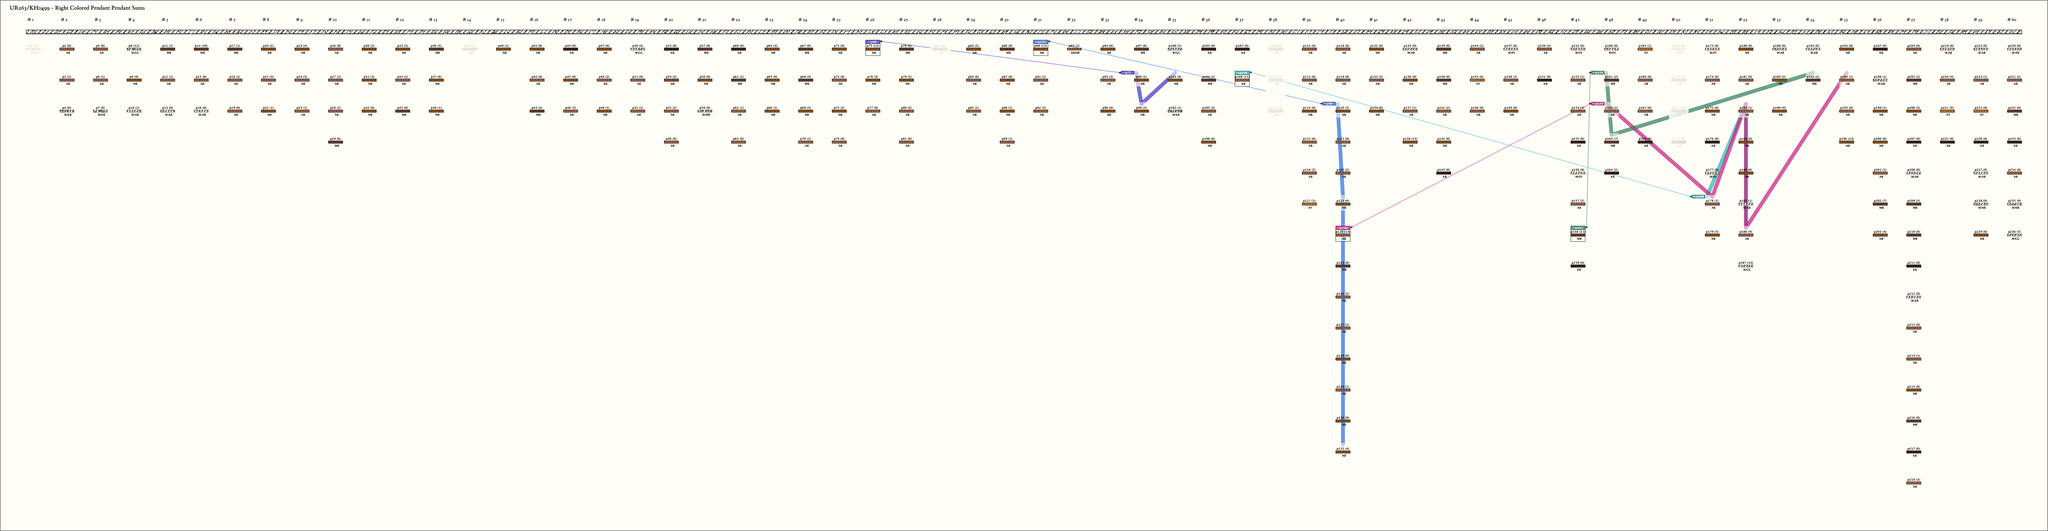Click the group # 60 header label
The width and height of the screenshot is (2048, 531).
pos(2013,19)
